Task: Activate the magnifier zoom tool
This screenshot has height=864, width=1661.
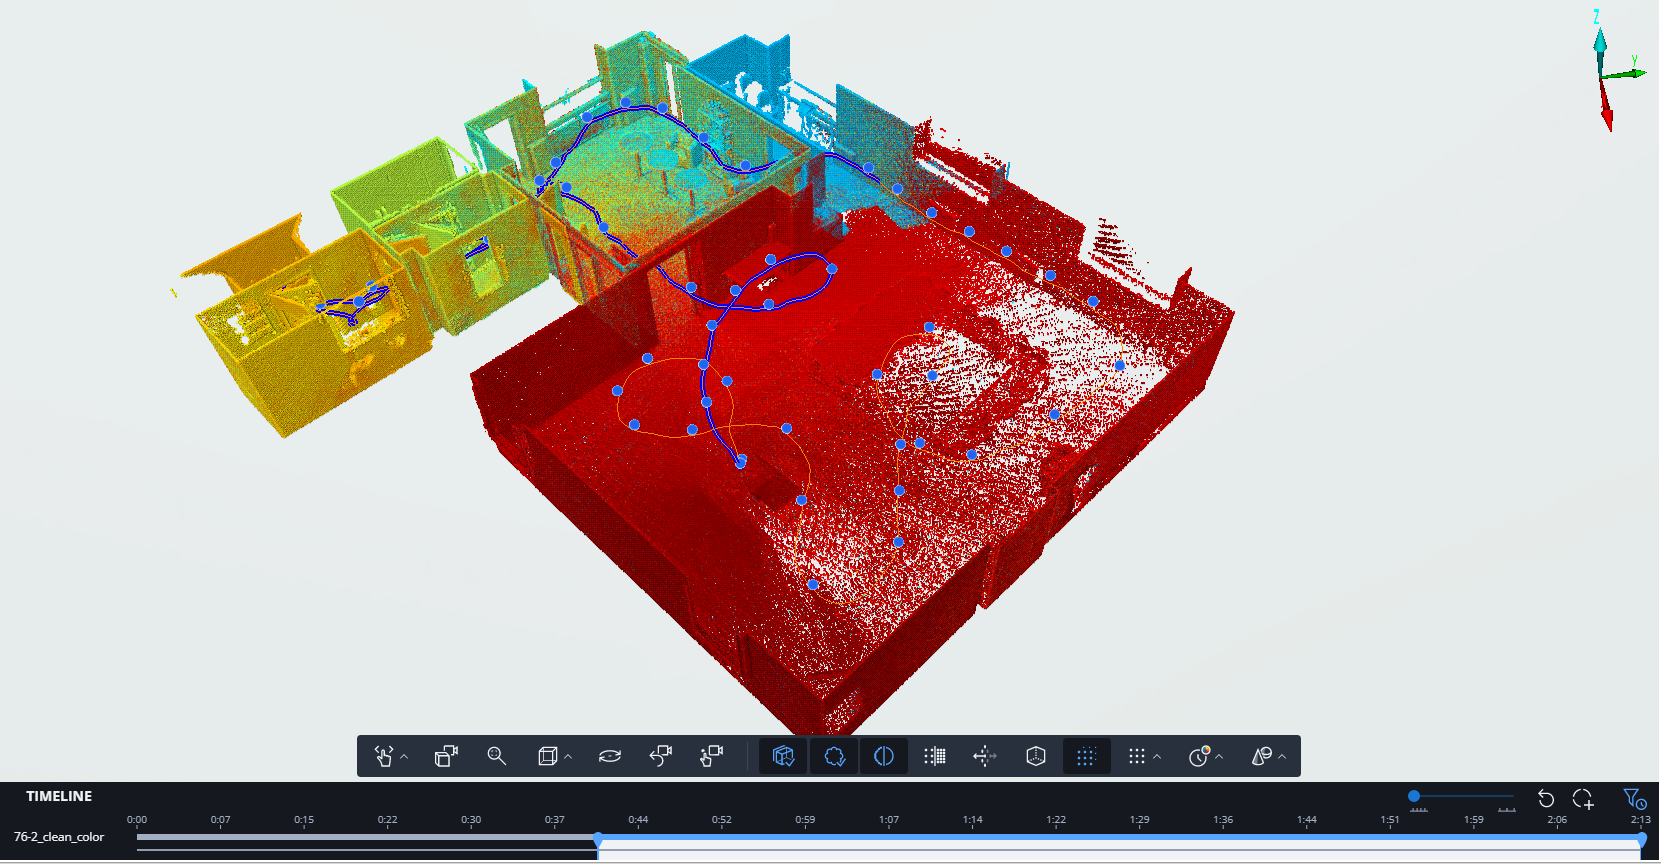Action: [x=496, y=756]
